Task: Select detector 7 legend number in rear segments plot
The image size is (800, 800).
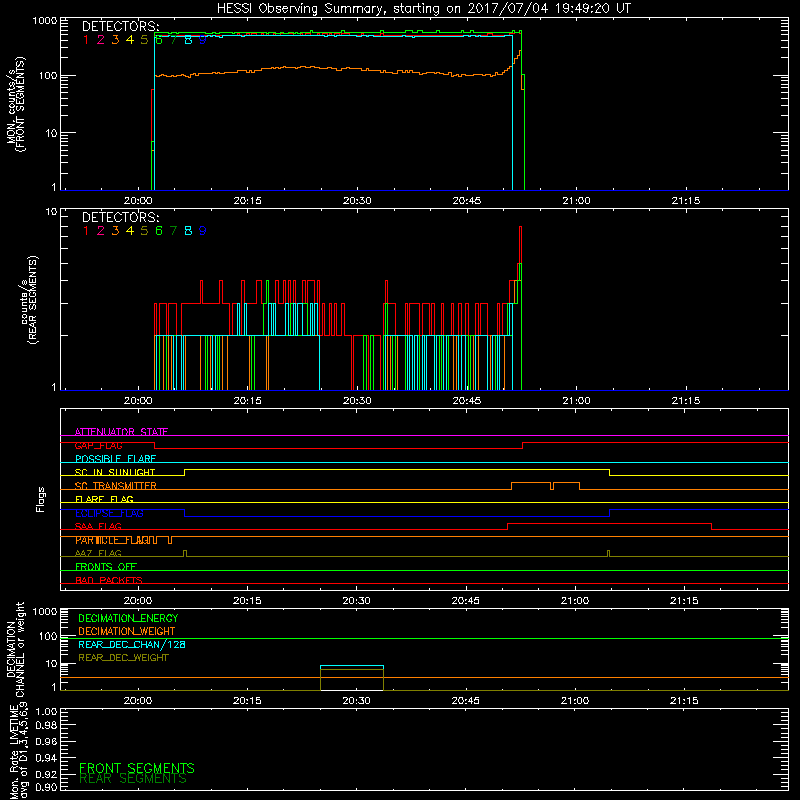Action: coord(173,231)
